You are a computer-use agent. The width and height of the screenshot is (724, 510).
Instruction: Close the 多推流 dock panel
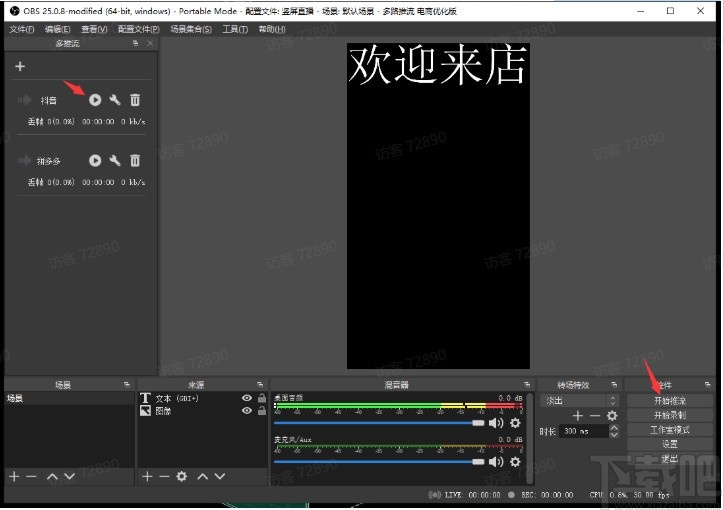pos(150,43)
